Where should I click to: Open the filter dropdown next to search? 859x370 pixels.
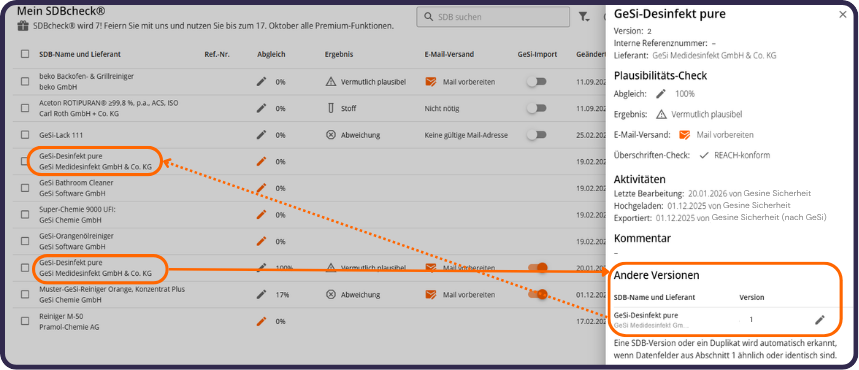pyautogui.click(x=584, y=18)
